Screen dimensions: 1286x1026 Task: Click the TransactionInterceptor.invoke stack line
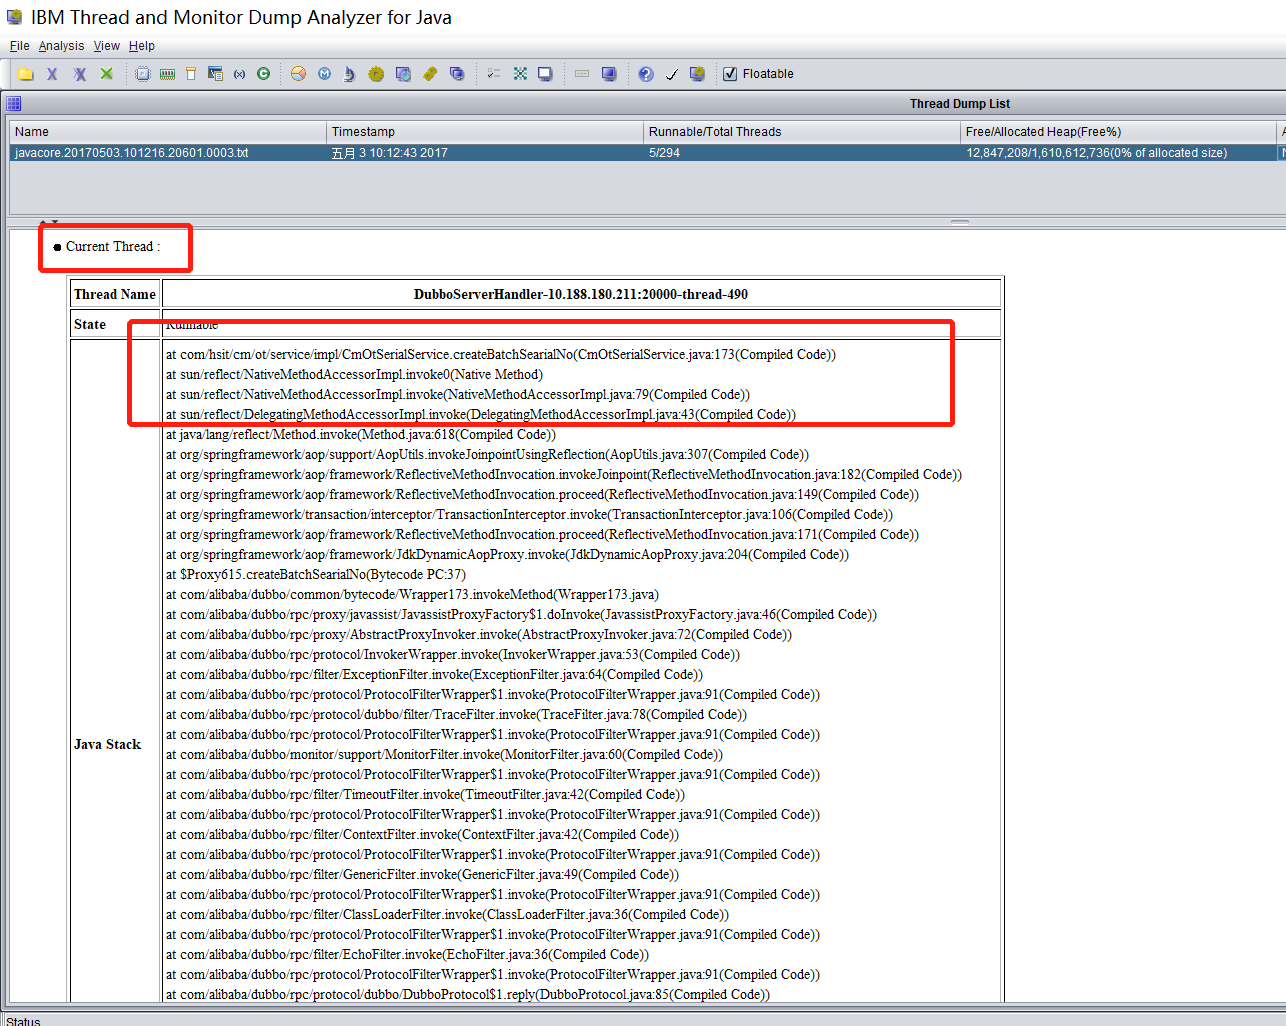(529, 514)
